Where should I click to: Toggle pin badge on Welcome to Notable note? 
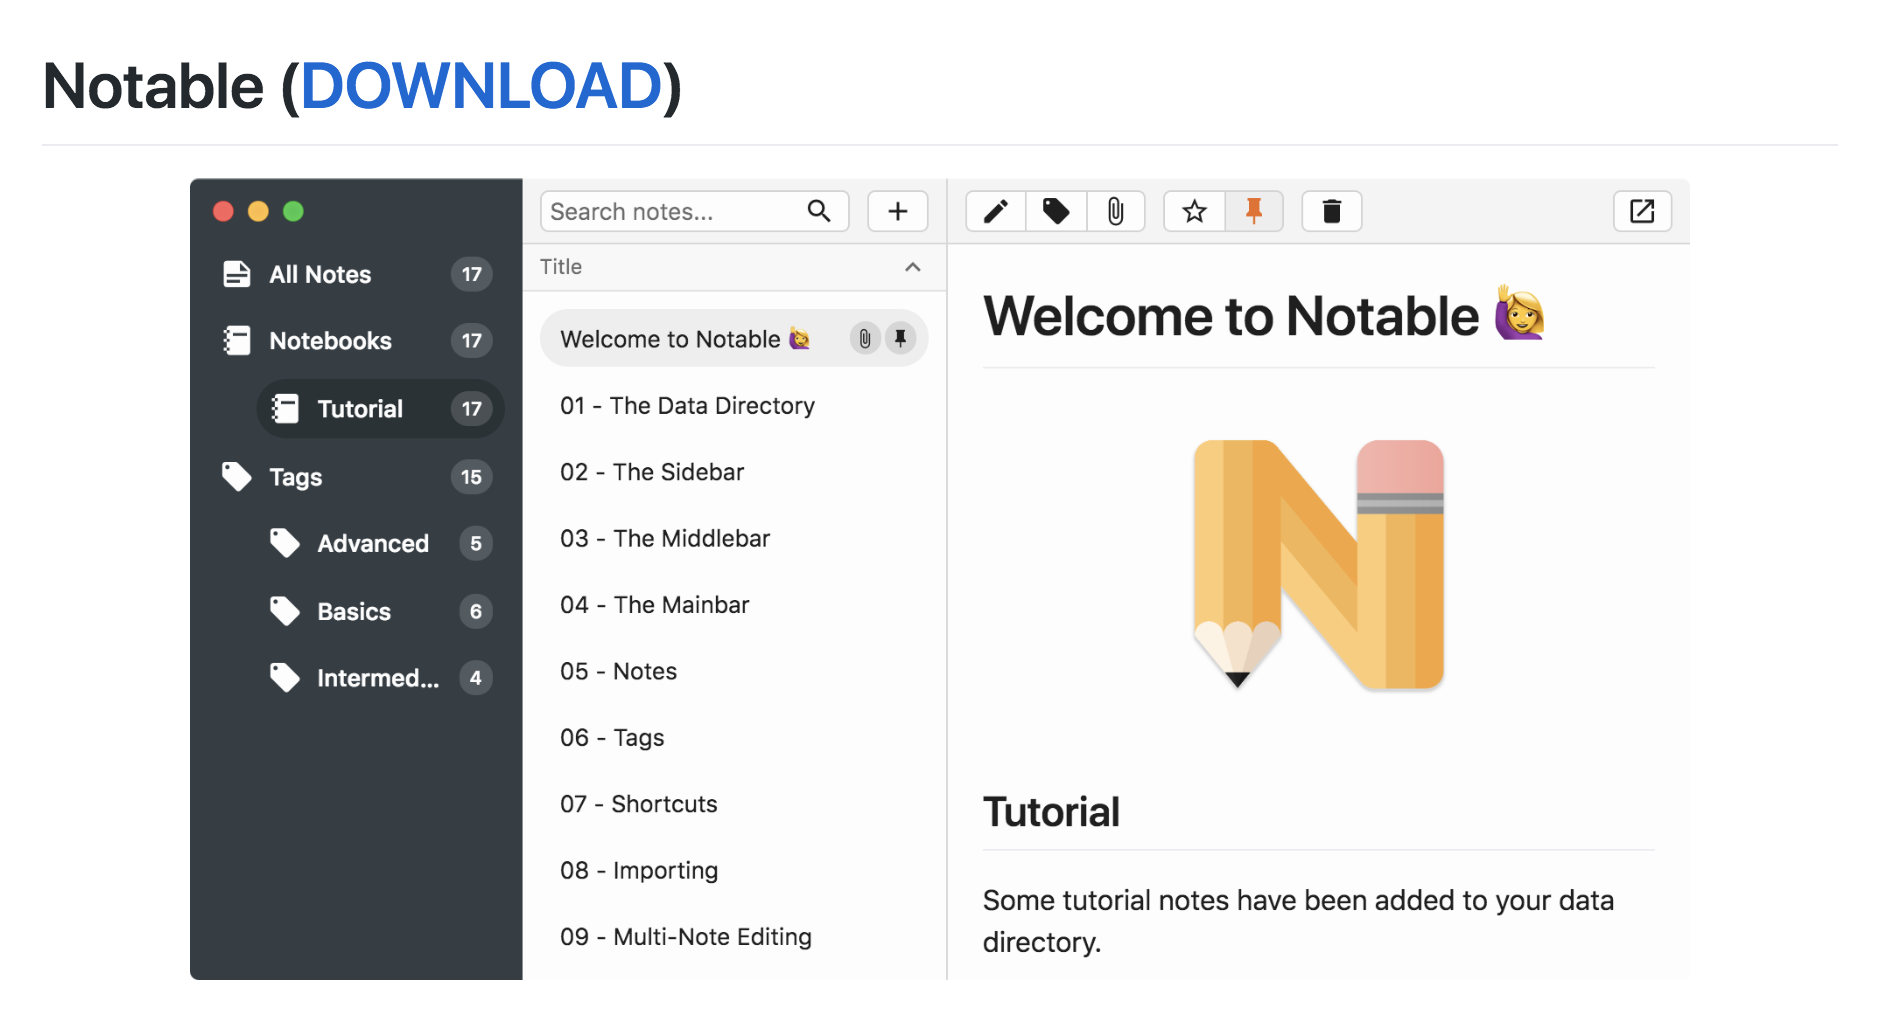pos(900,339)
